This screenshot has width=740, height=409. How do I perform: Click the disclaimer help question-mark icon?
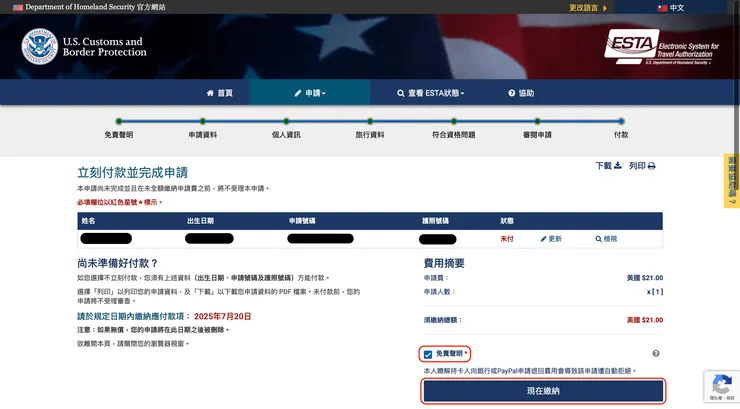pos(656,353)
